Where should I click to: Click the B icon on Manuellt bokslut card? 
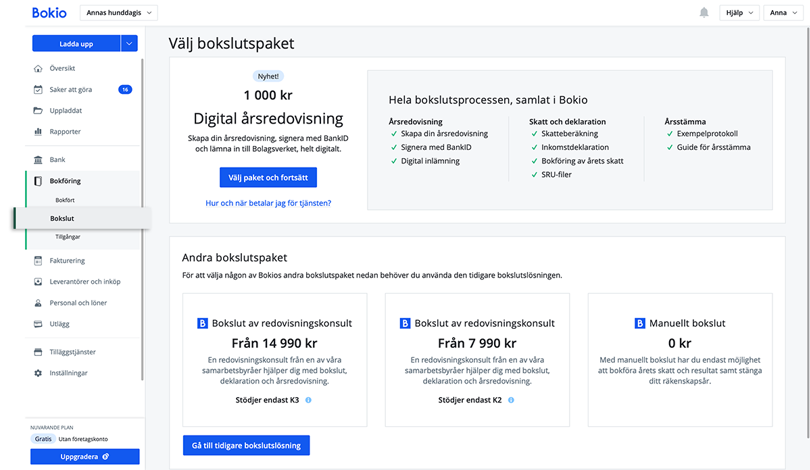click(x=640, y=323)
